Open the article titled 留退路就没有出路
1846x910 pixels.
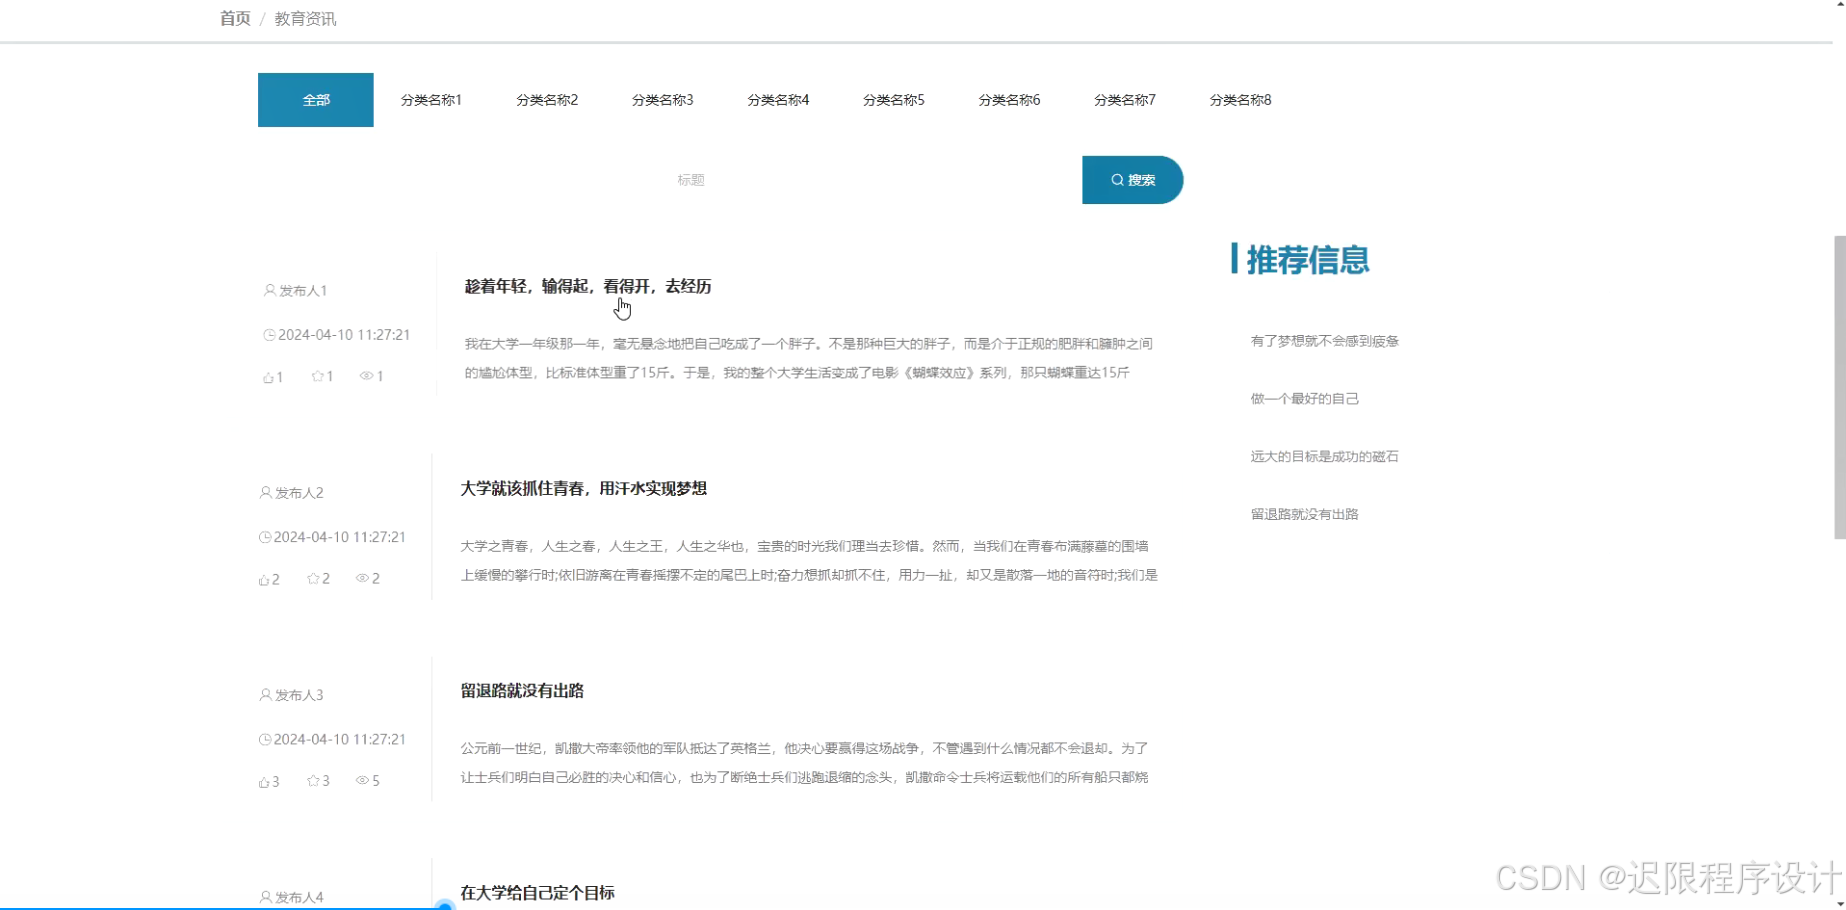click(x=522, y=690)
